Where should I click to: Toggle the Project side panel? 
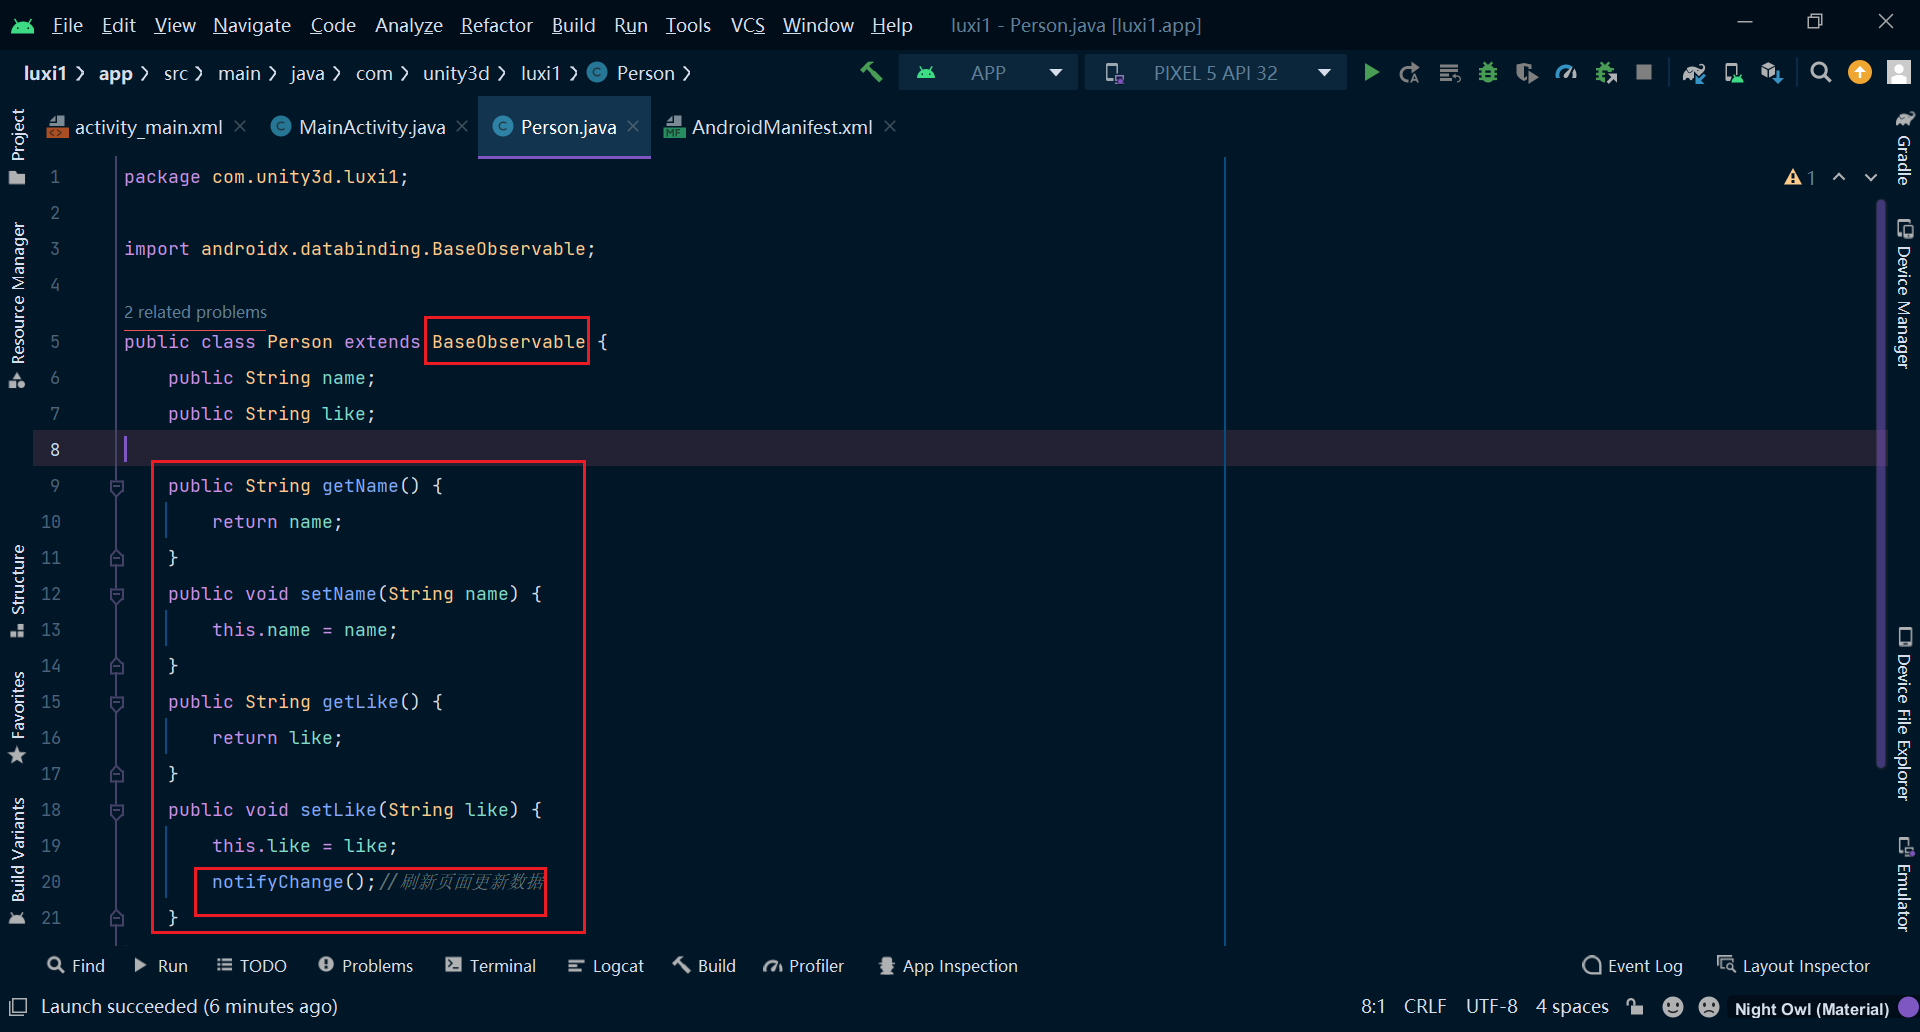click(x=17, y=146)
